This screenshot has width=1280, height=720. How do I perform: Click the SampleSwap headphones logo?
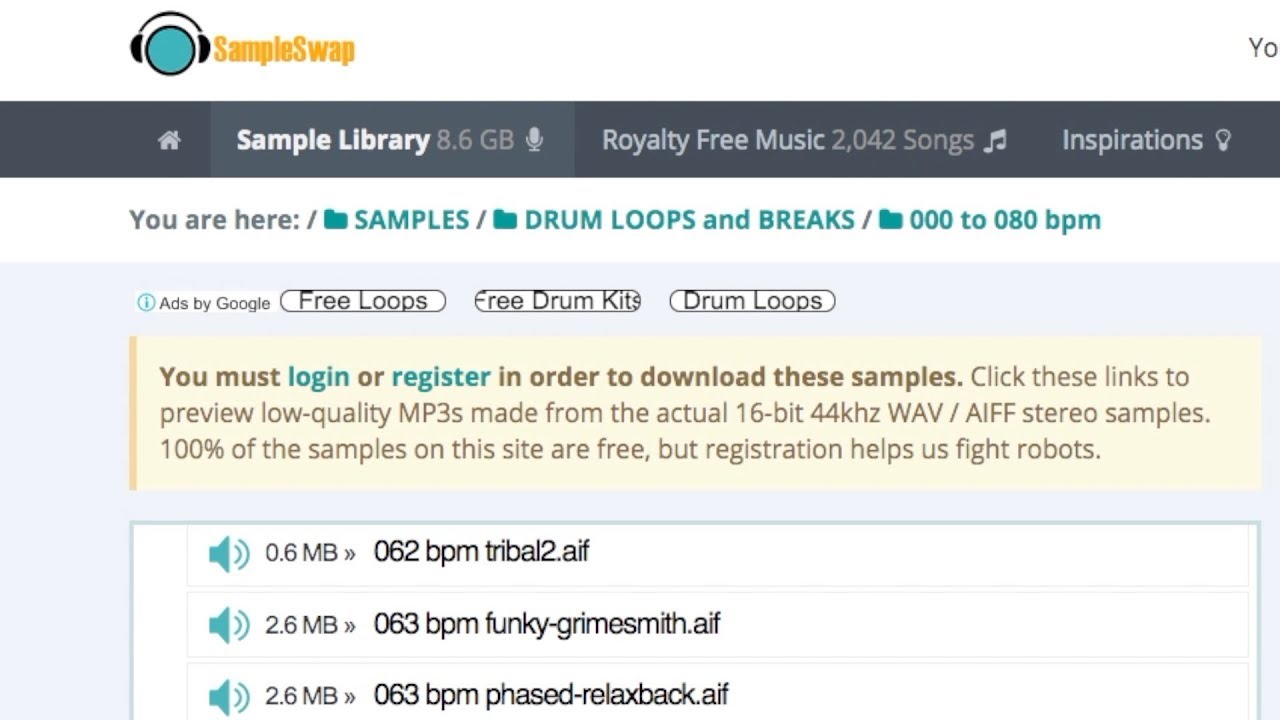(169, 45)
